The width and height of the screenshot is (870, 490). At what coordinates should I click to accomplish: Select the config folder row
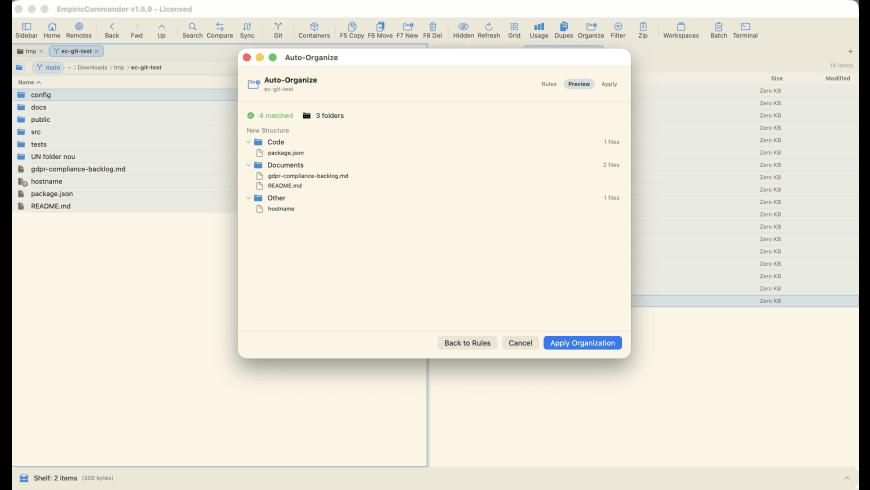coord(125,95)
